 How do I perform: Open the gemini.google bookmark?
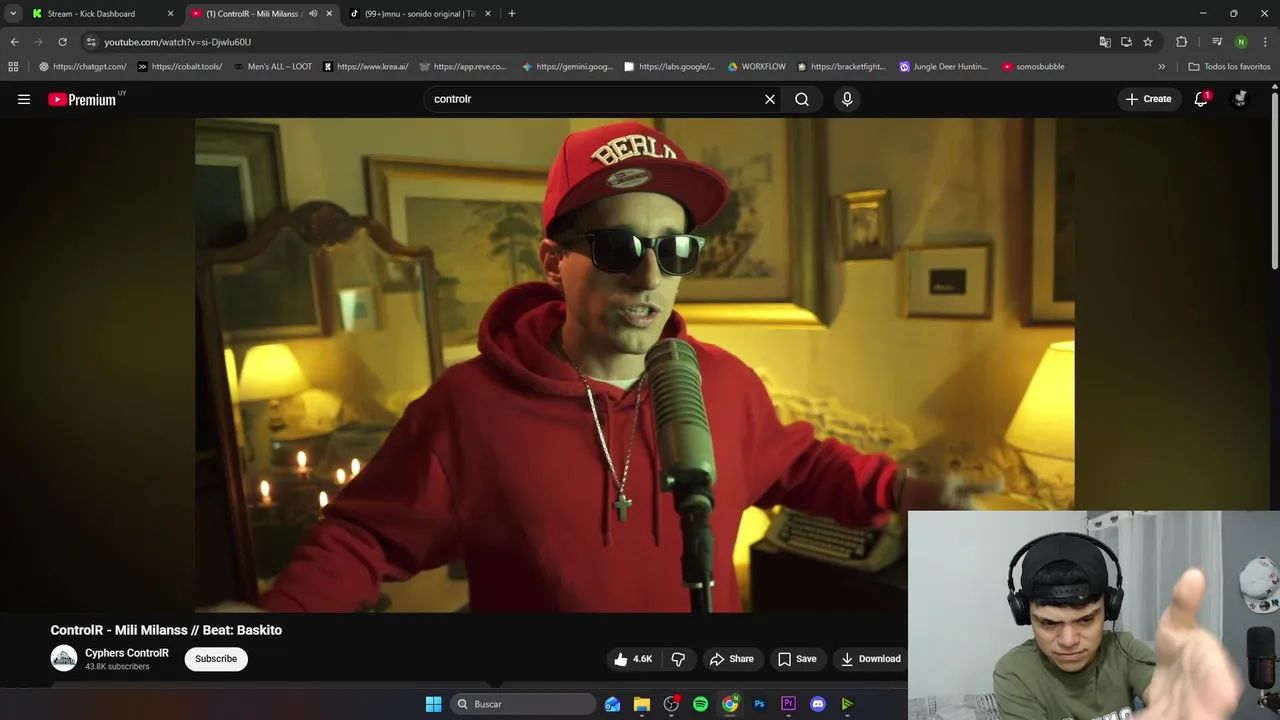point(567,67)
